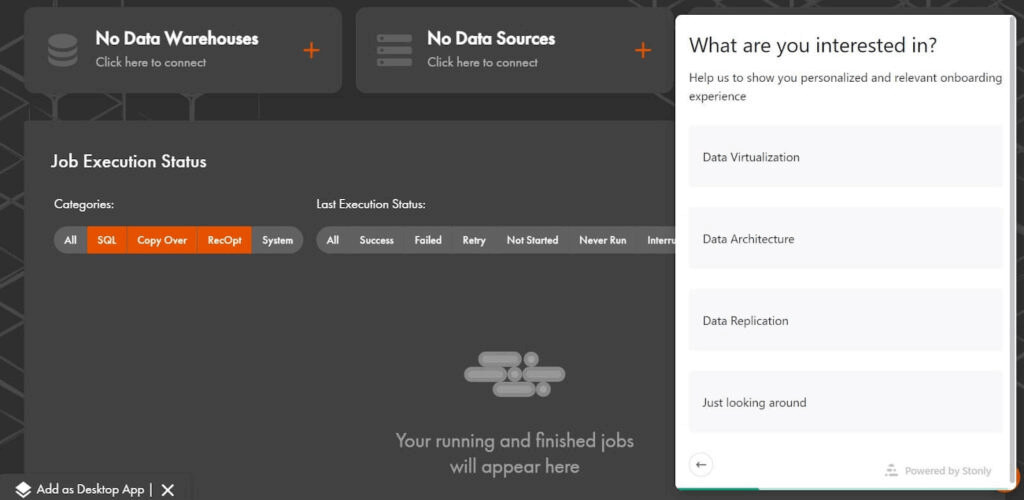Select Just looking around option

point(845,403)
